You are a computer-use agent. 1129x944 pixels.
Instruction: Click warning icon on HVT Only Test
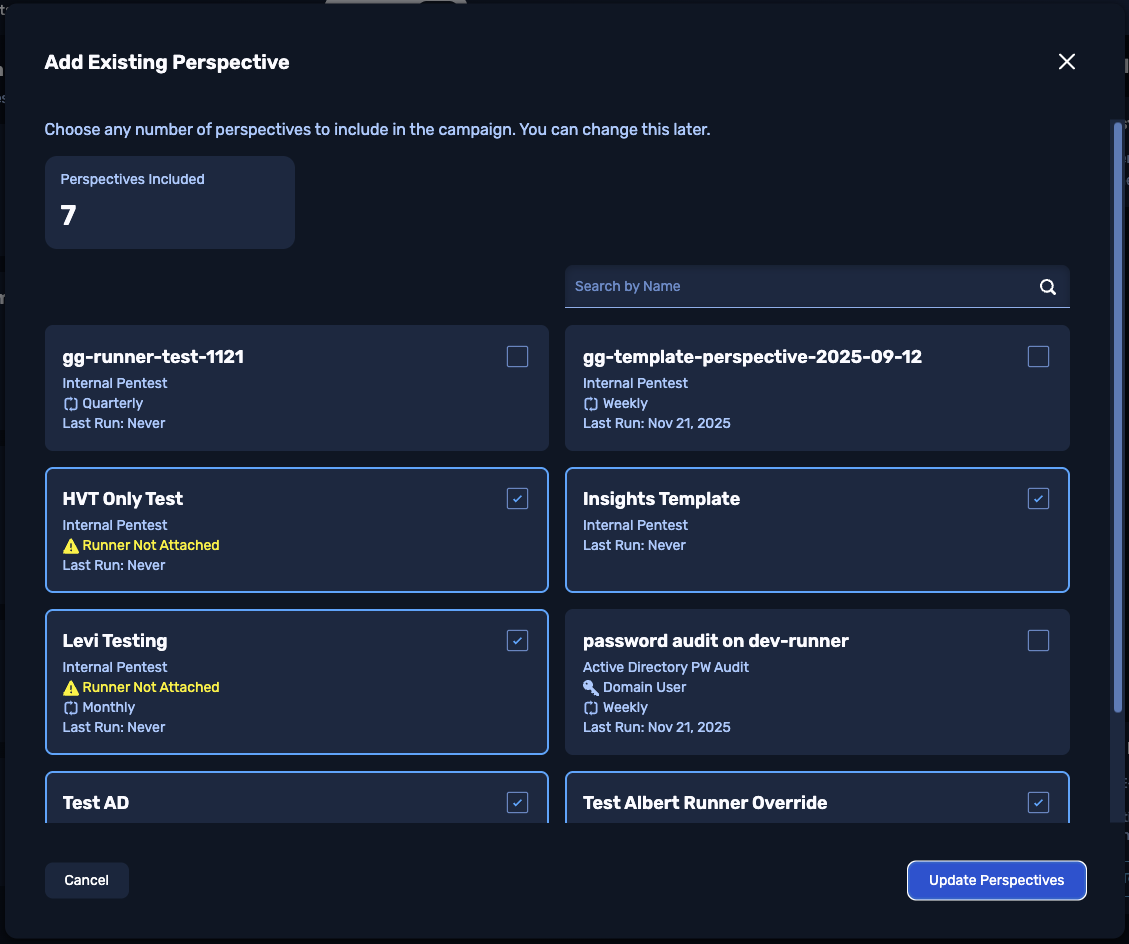(x=70, y=546)
